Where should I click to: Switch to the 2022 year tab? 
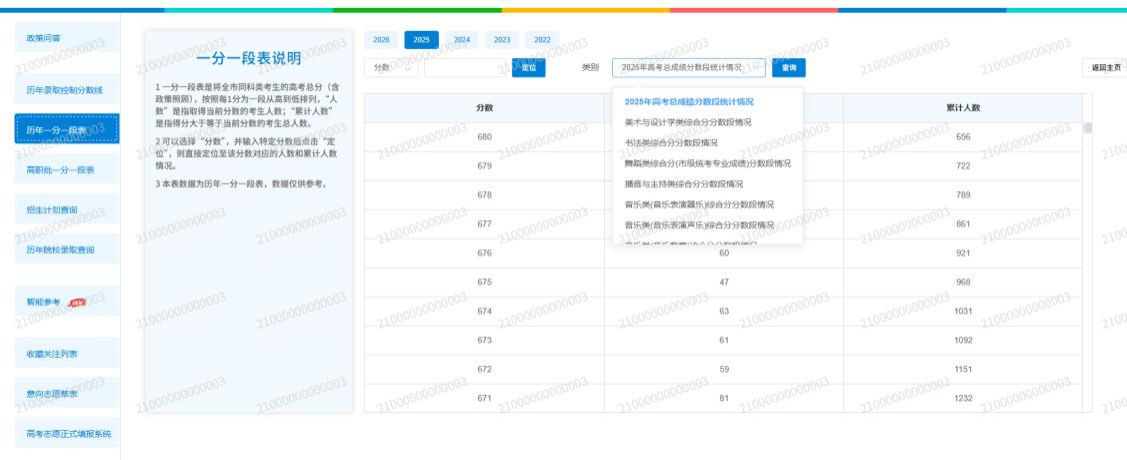click(x=542, y=40)
